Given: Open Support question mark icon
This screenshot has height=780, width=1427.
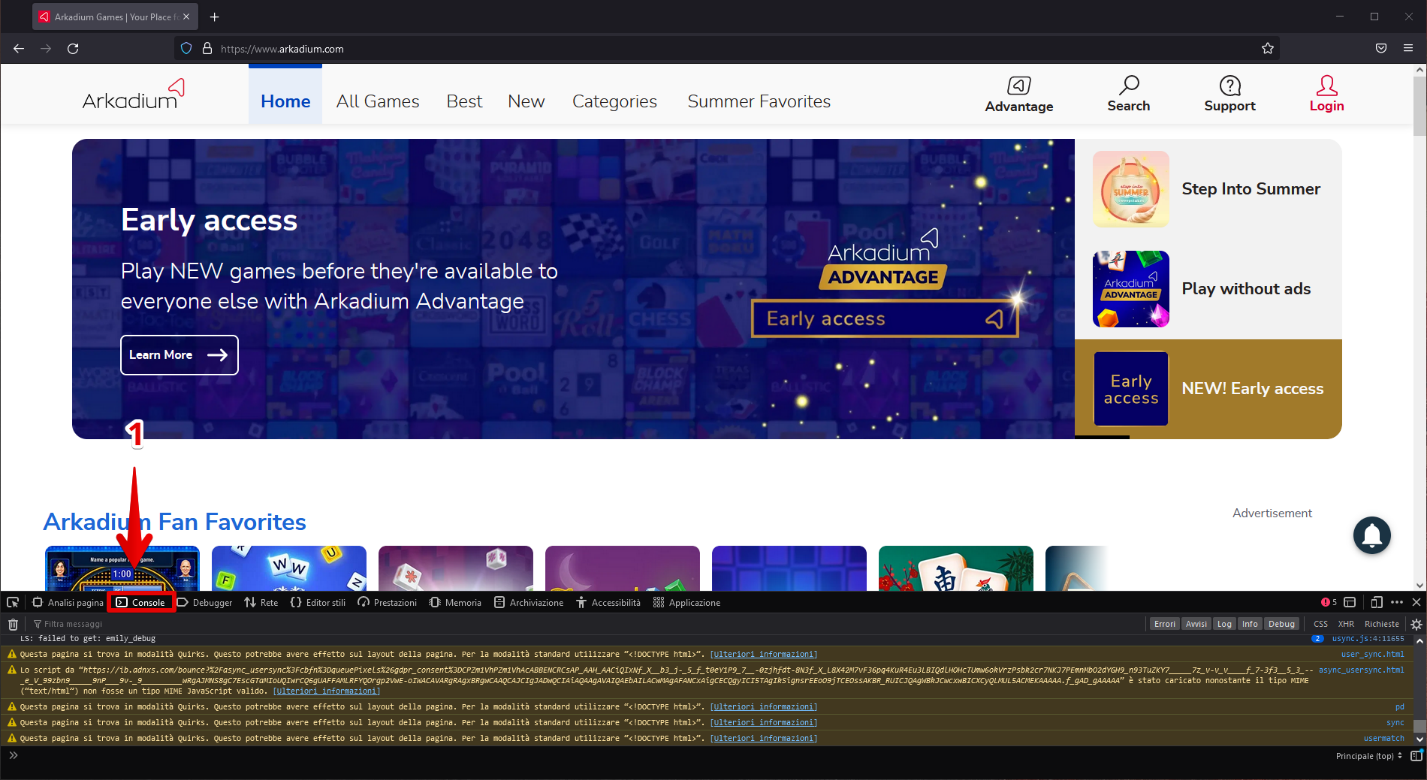Looking at the screenshot, I should 1230,95.
